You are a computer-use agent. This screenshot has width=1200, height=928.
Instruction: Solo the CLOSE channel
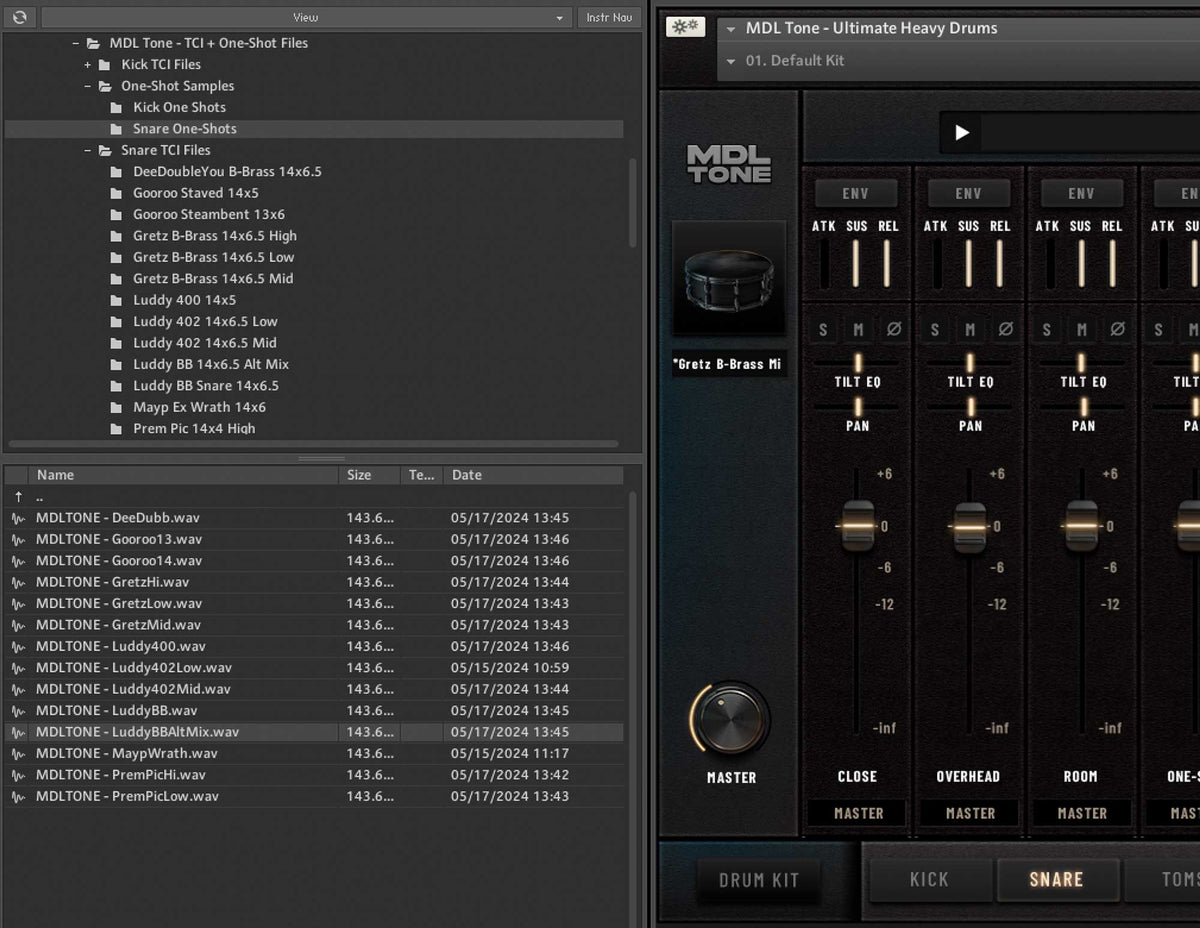(823, 329)
